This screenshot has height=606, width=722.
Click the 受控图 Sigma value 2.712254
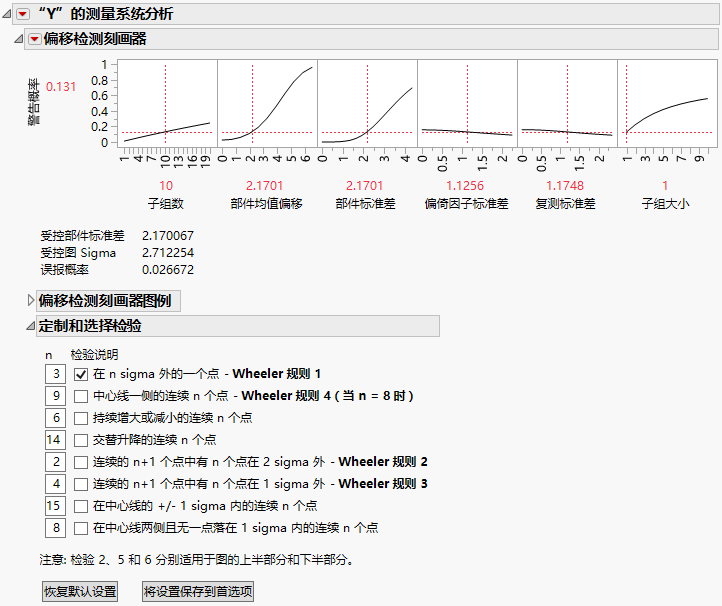click(x=168, y=253)
